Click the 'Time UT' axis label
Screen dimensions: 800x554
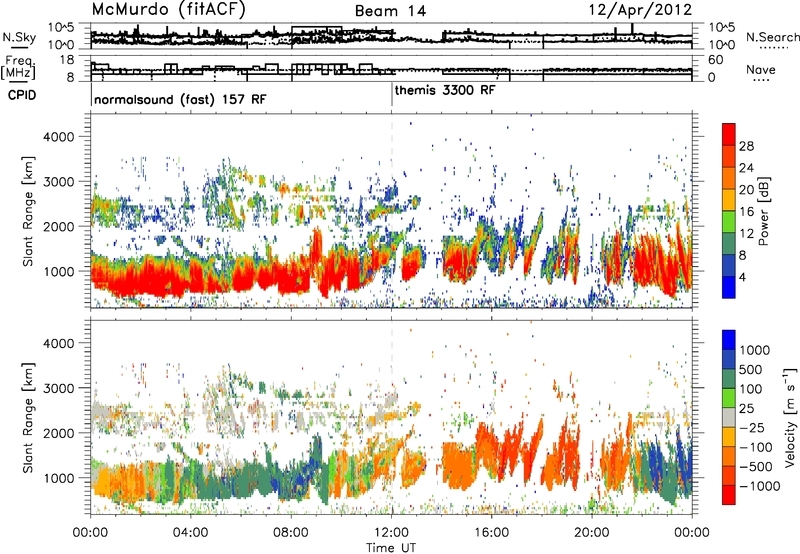click(391, 547)
